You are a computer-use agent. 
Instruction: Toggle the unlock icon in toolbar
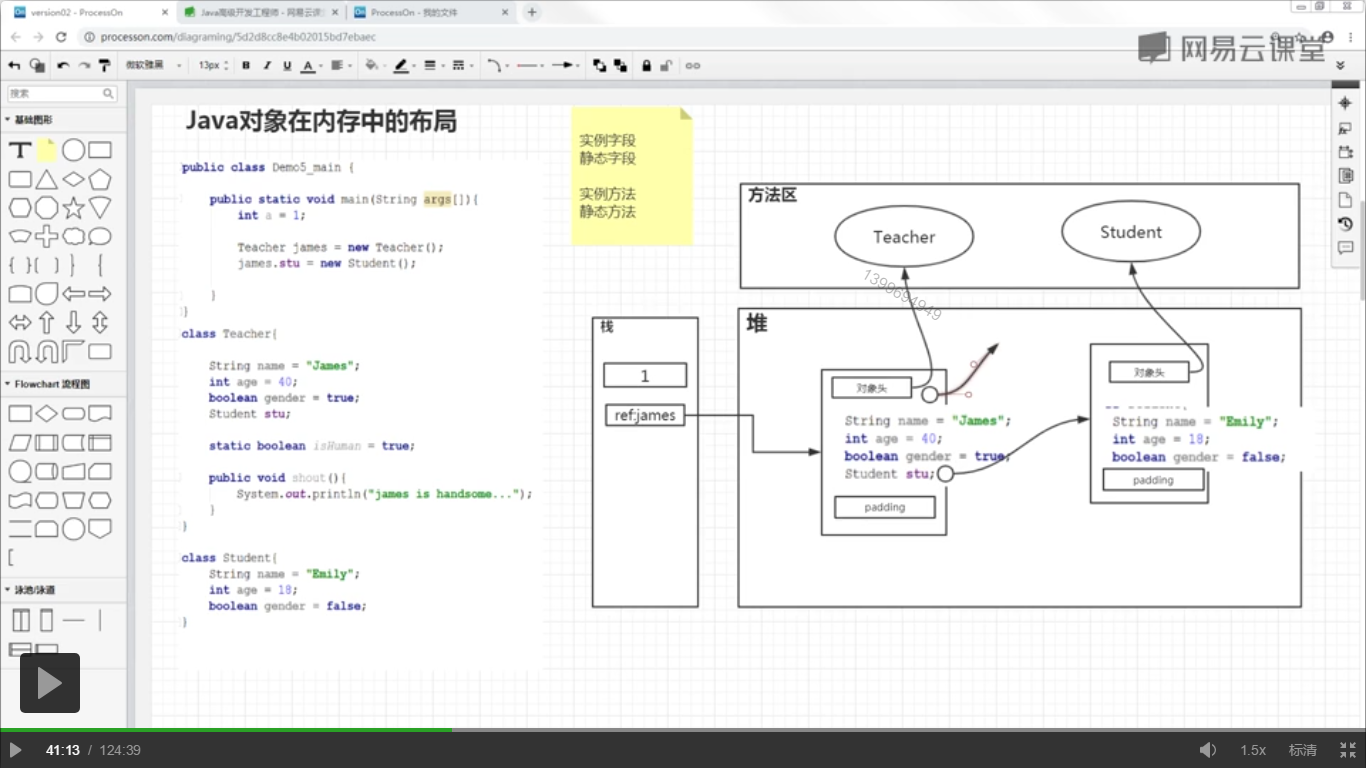[x=667, y=65]
